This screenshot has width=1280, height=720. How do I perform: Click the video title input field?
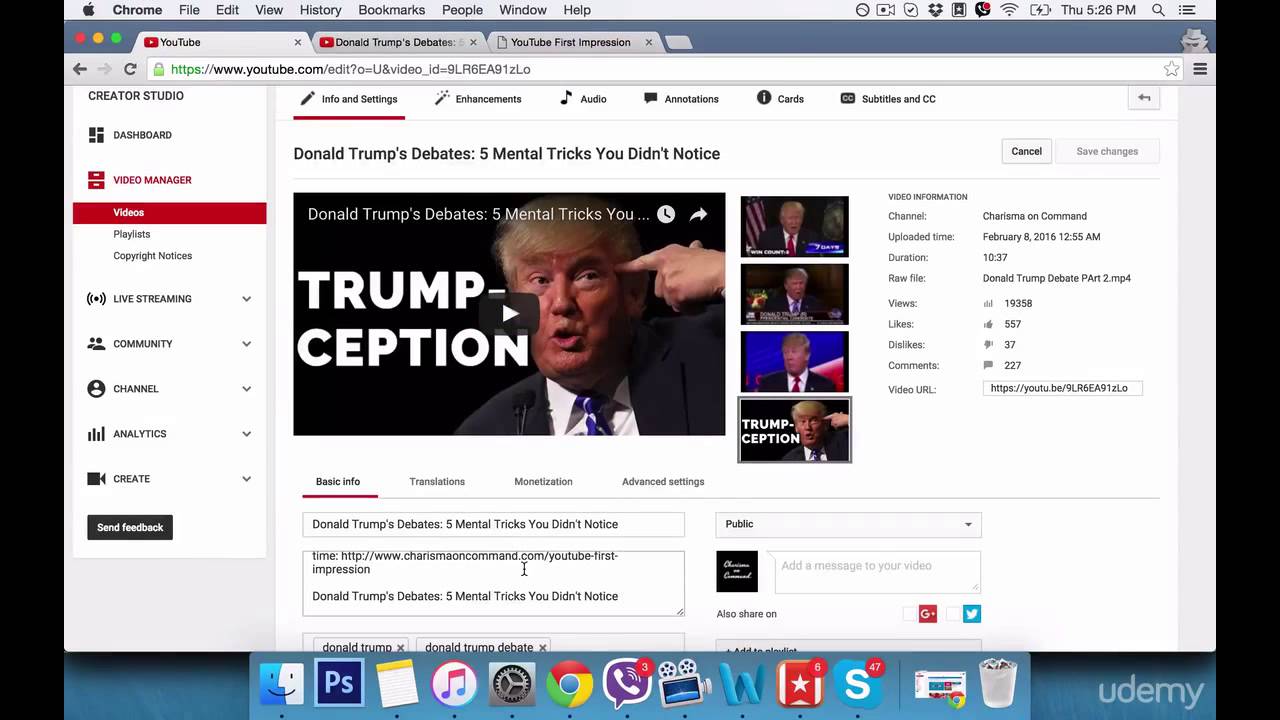click(x=494, y=524)
